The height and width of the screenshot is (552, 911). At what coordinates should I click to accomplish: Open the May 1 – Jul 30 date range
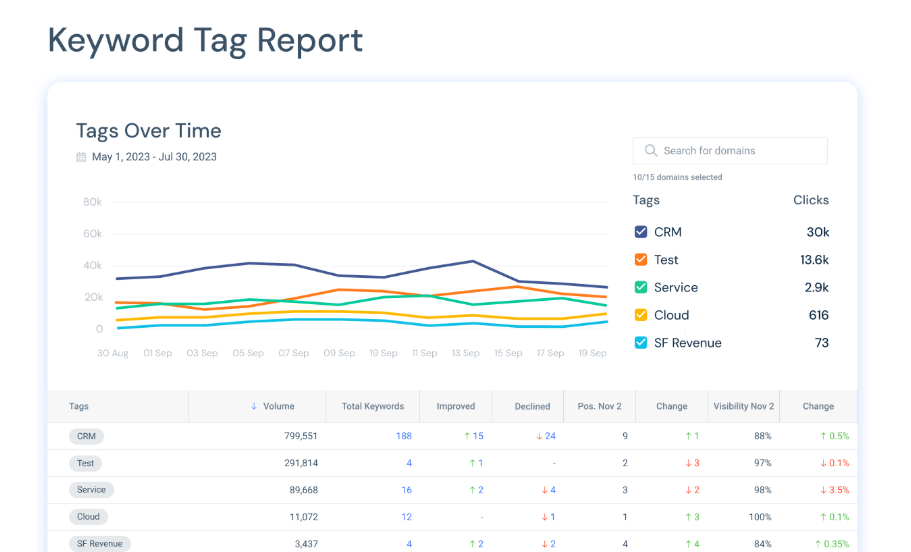(154, 157)
